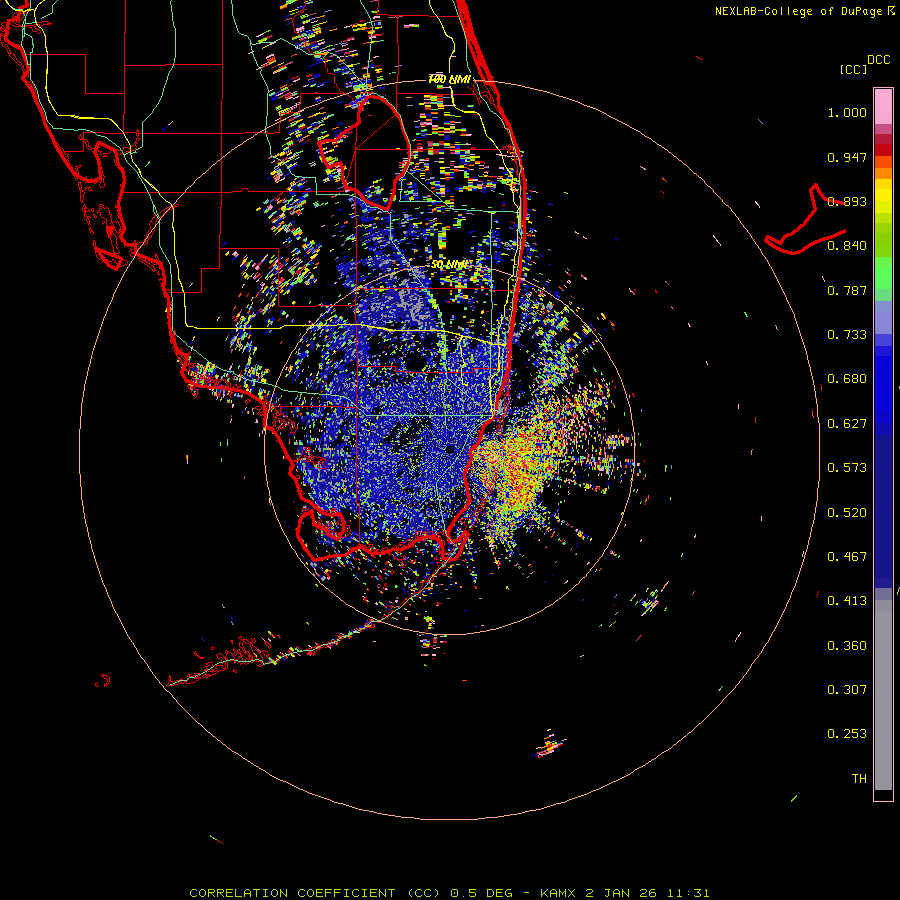Click the 0.787 scale value

tap(847, 290)
